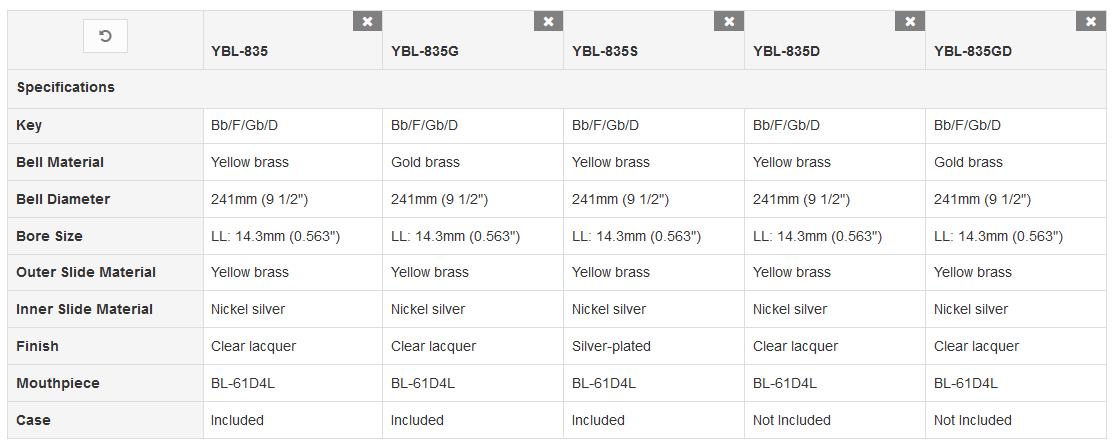Click Gold brass cell under YBL-835G
1116x448 pixels.
[x=426, y=162]
